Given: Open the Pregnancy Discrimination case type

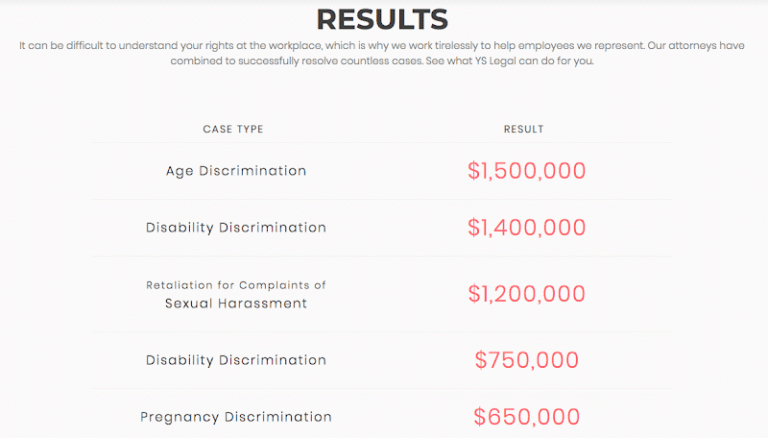Looking at the screenshot, I should click(236, 417).
